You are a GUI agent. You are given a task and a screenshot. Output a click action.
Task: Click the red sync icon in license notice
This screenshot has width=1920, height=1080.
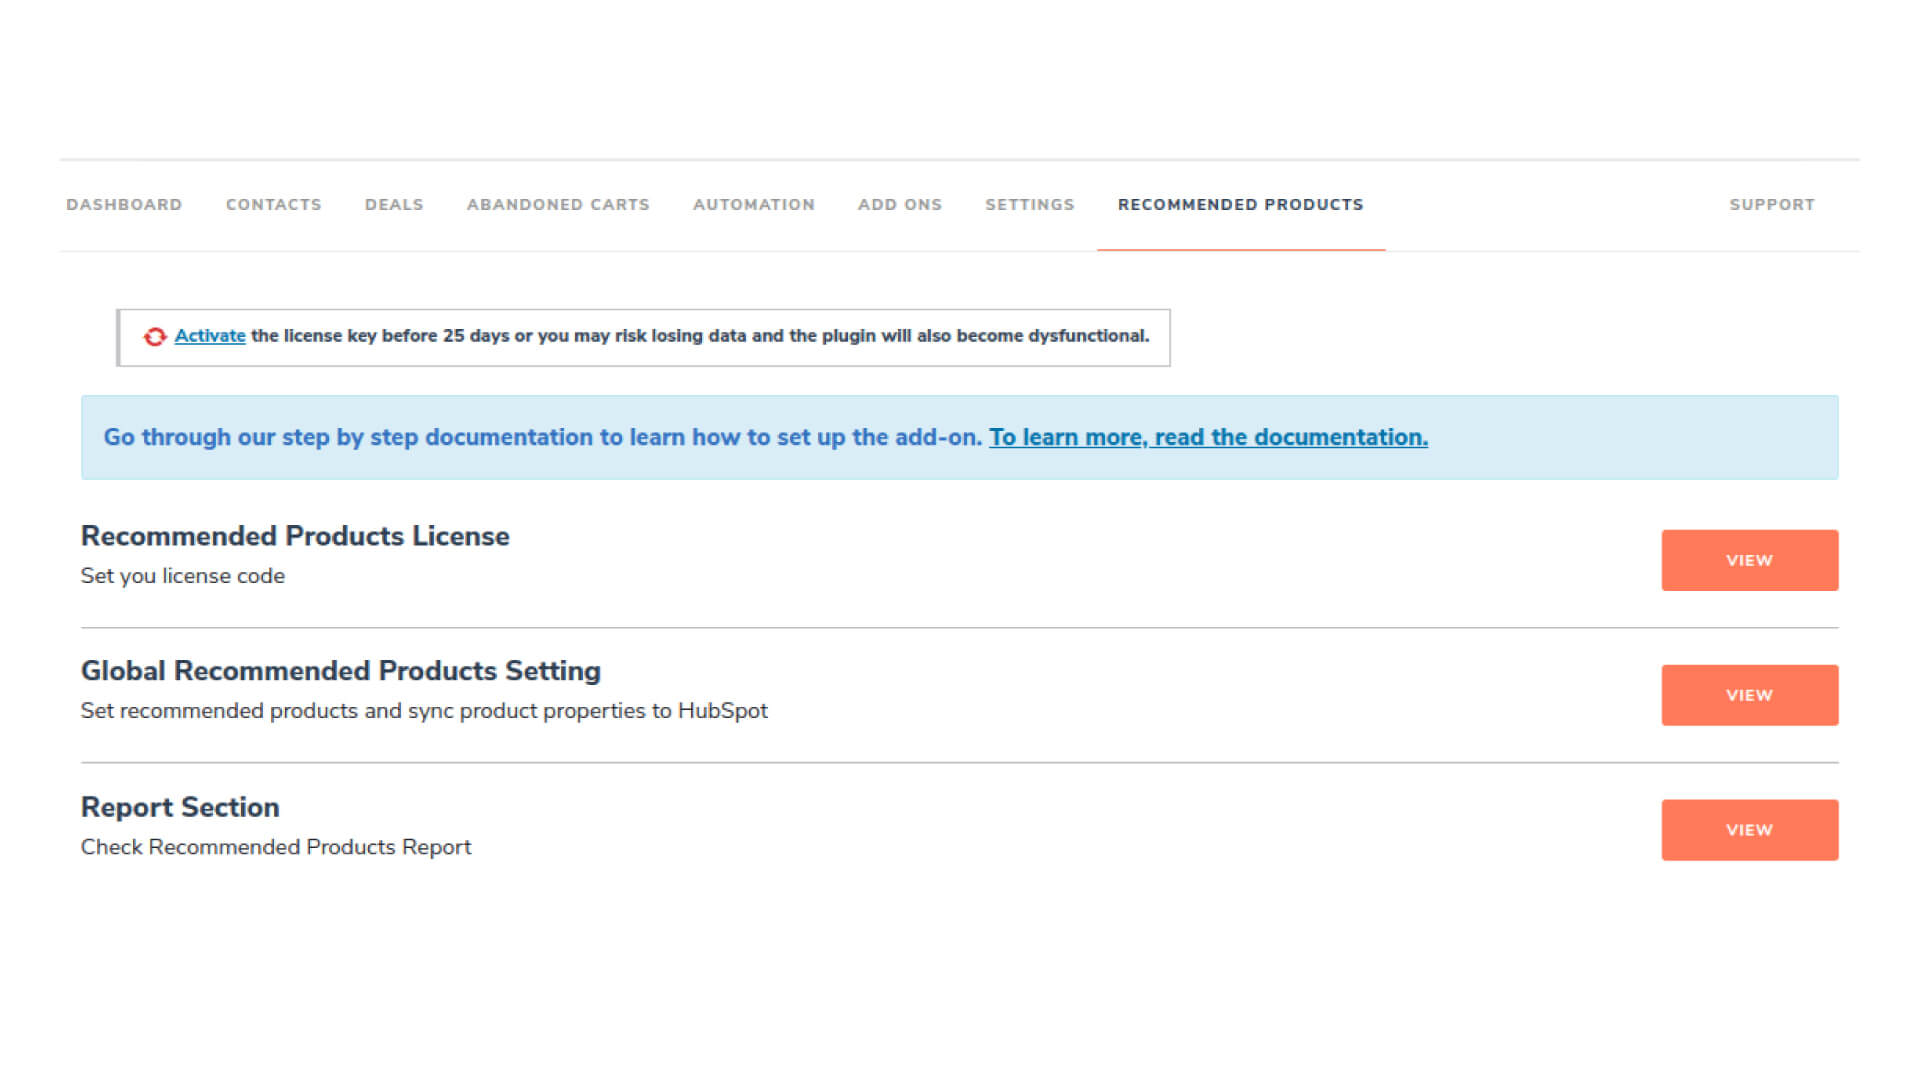tap(154, 337)
